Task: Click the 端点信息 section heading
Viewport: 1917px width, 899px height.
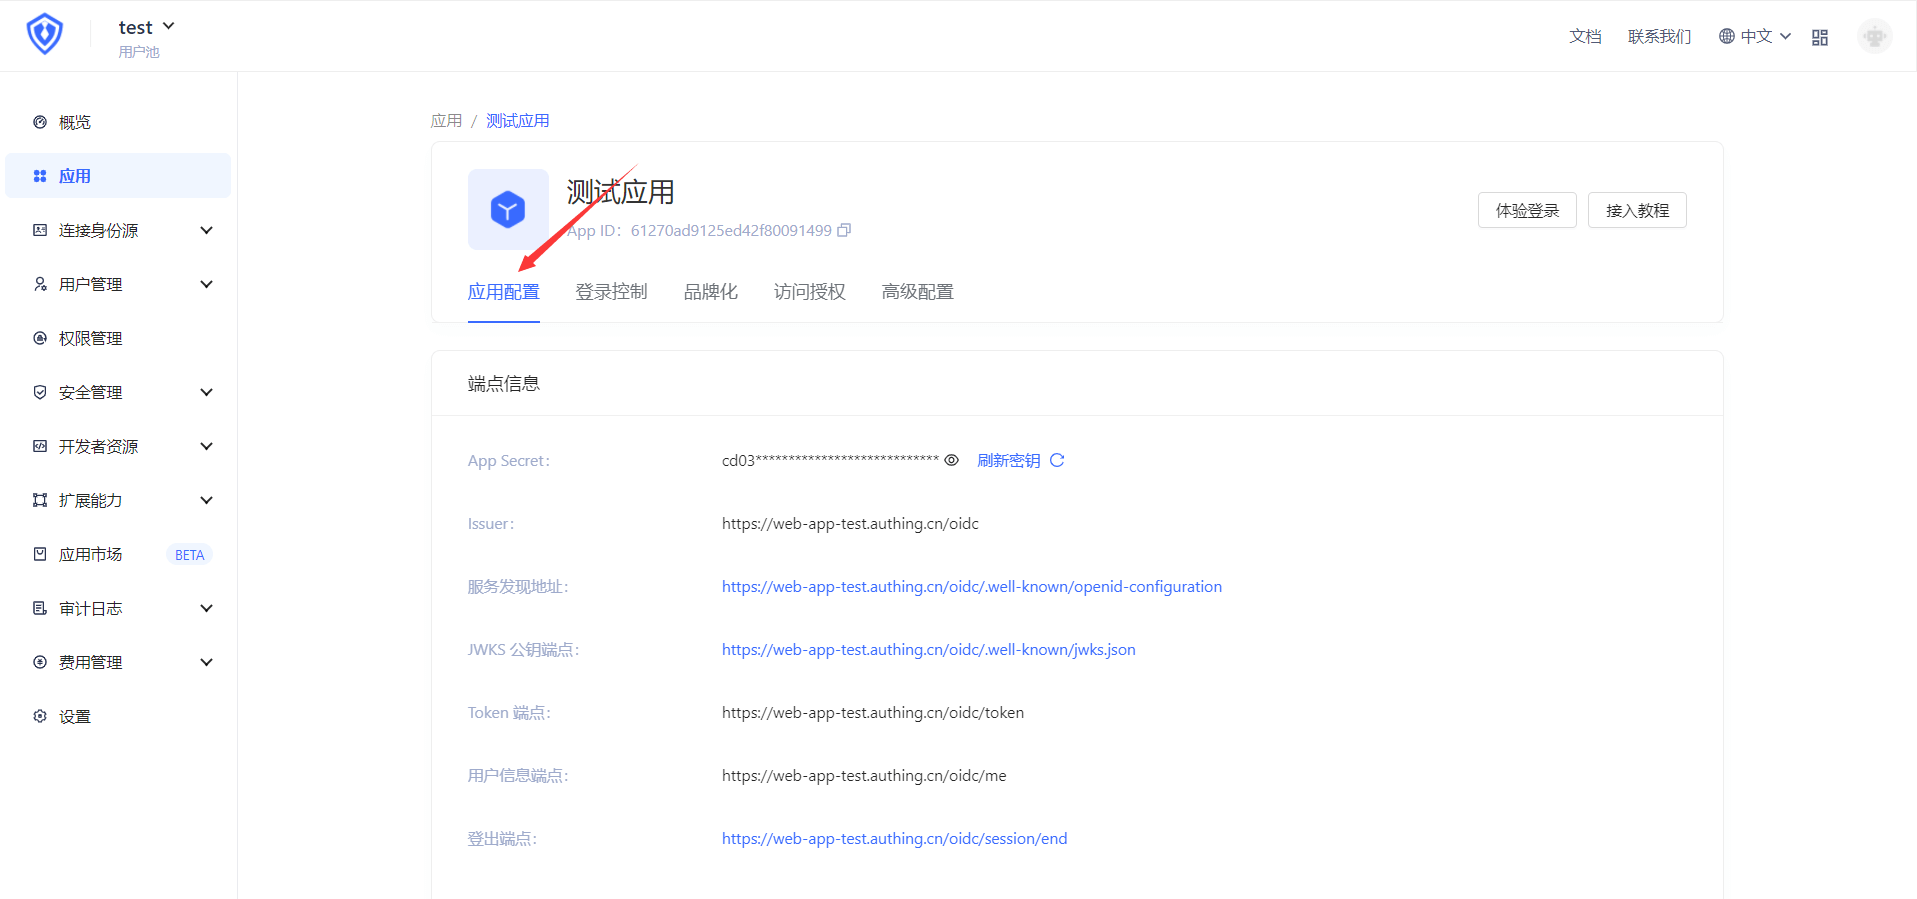Action: click(504, 384)
